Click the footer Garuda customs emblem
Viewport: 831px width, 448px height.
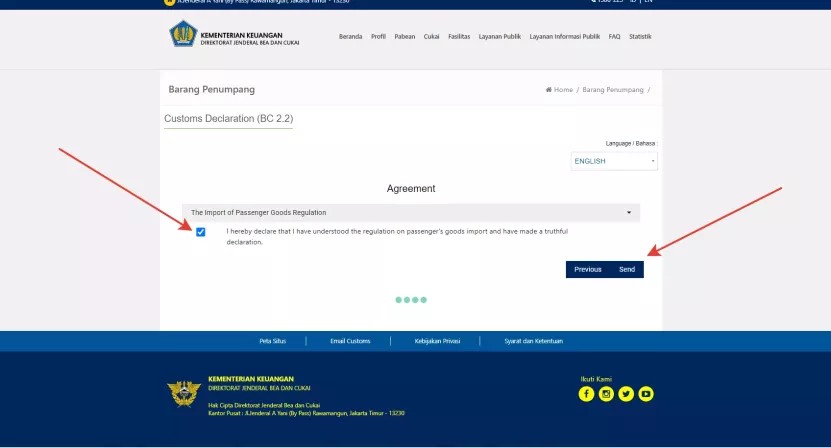[184, 394]
